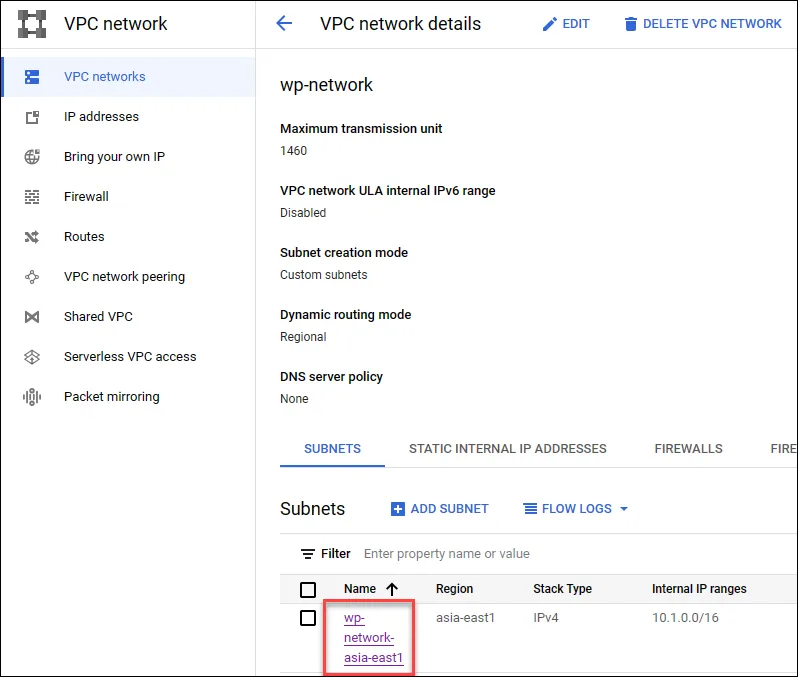Click the Disabled IPv6 range value
Image resolution: width=798 pixels, height=677 pixels.
(x=303, y=213)
